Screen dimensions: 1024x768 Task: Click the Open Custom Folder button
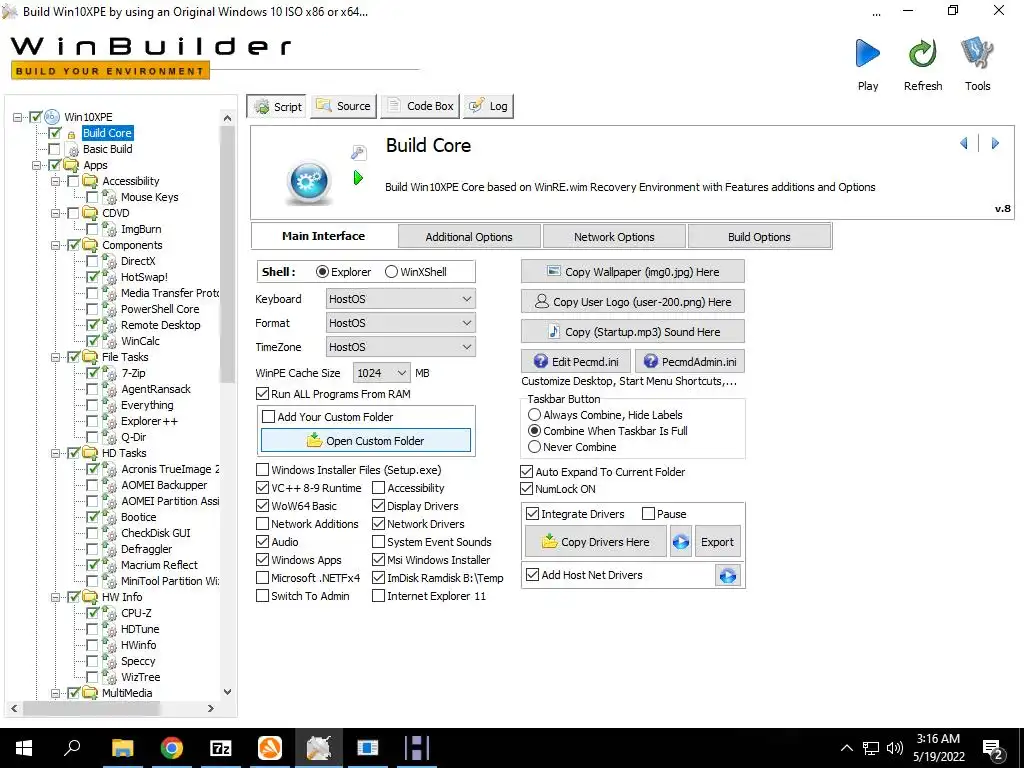pos(366,441)
